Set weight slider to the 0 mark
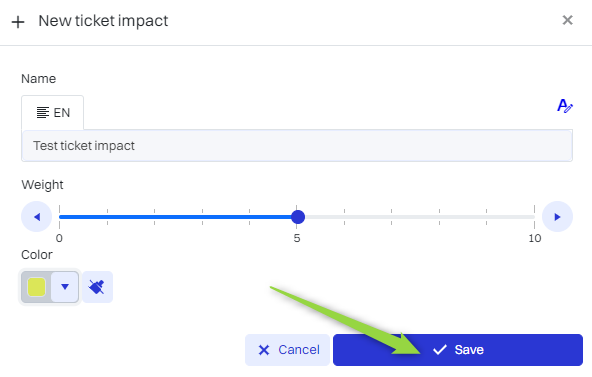This screenshot has height=377, width=592. pyautogui.click(x=60, y=217)
